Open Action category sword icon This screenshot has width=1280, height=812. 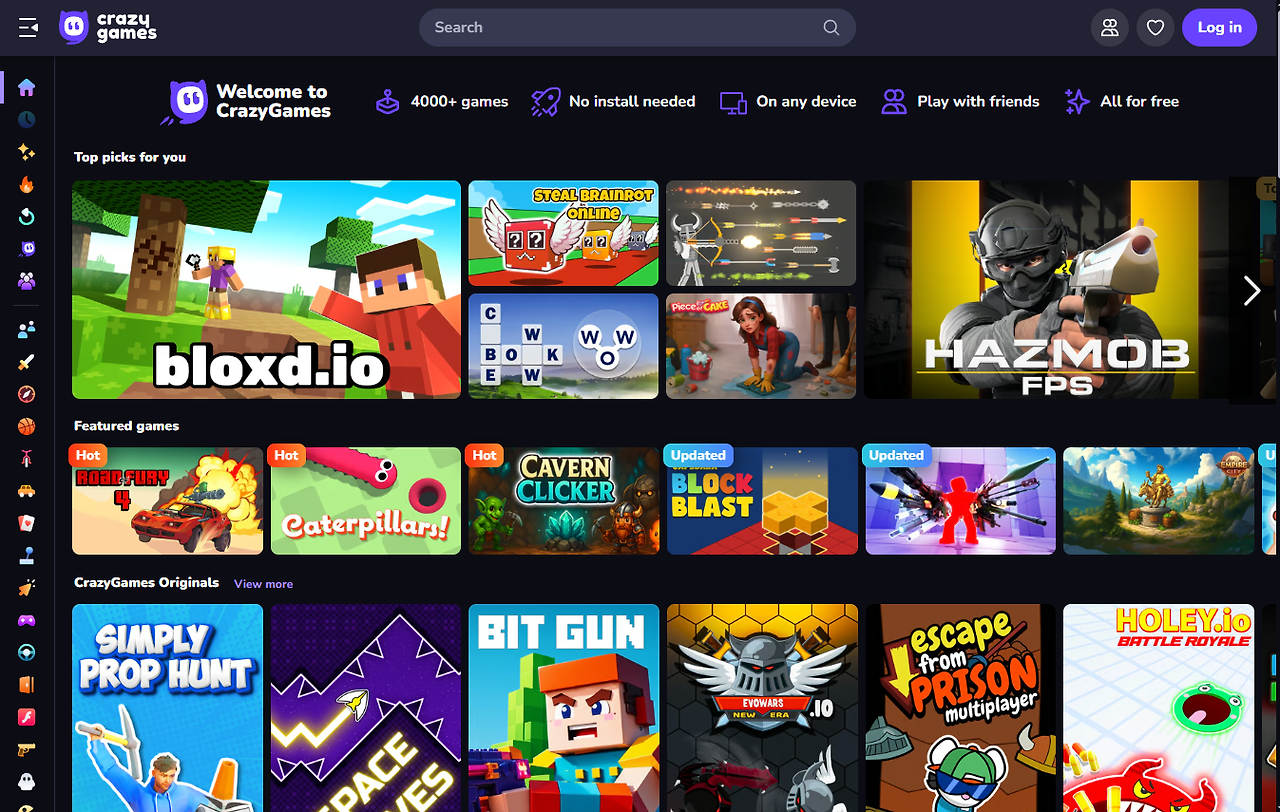(27, 362)
